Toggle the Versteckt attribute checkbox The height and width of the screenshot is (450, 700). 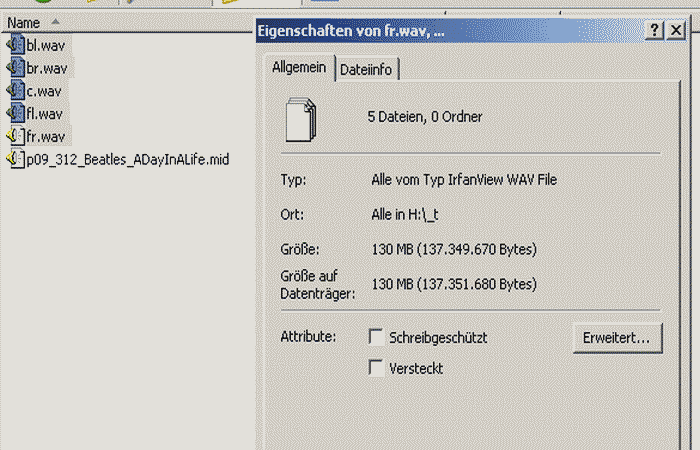(x=376, y=368)
